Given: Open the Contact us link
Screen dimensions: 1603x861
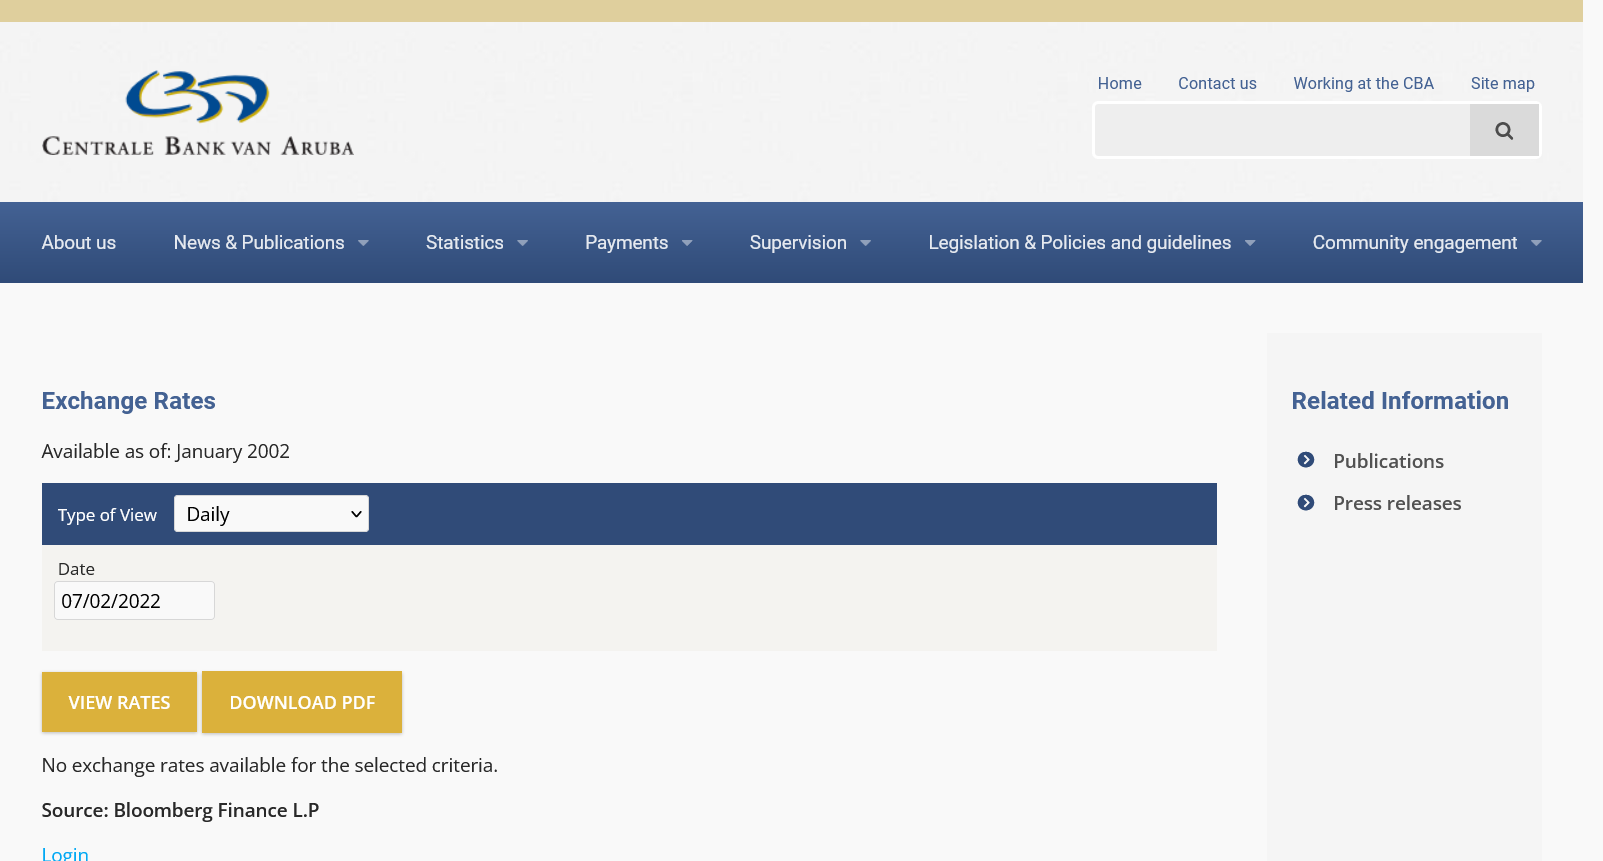Looking at the screenshot, I should (x=1217, y=84).
